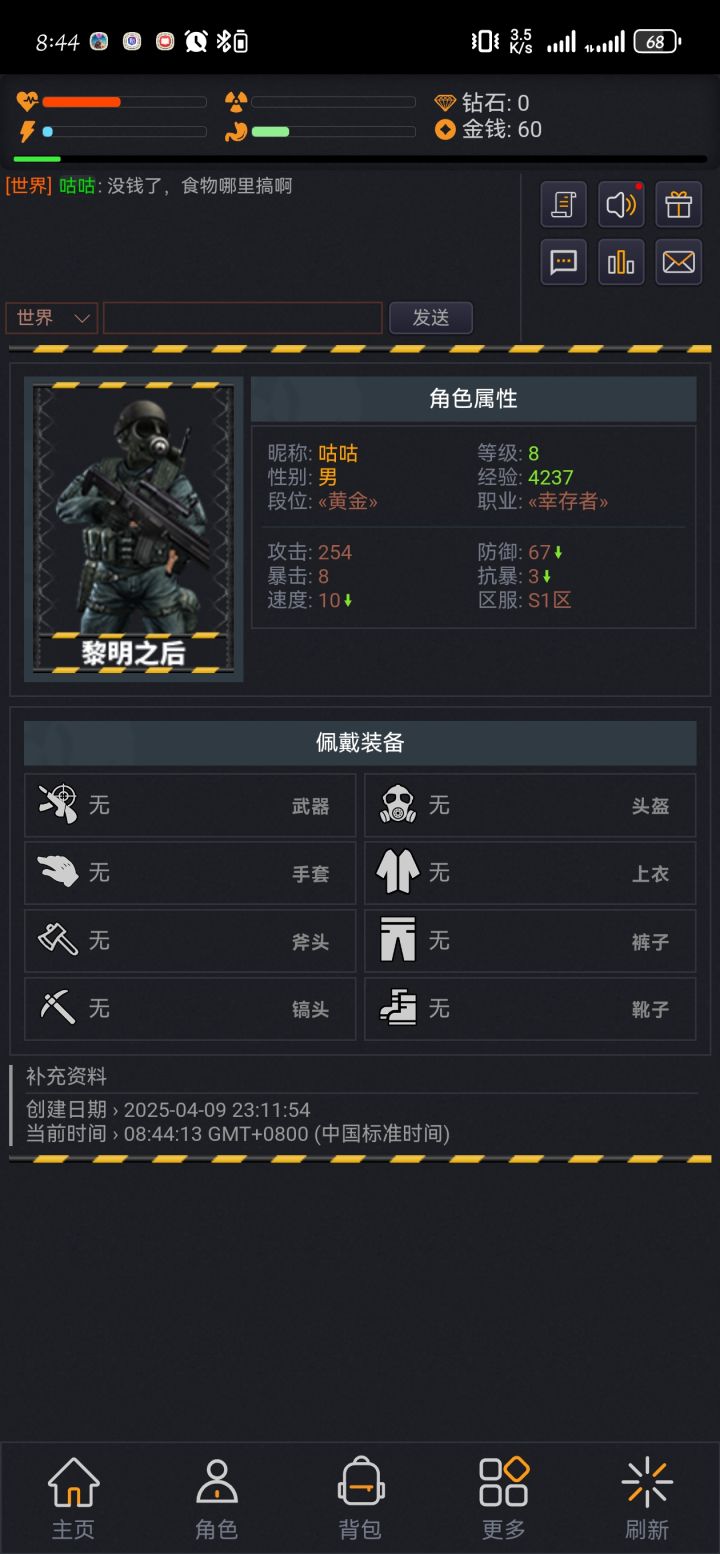Select the 上衣 jacket equipment slot

point(530,873)
